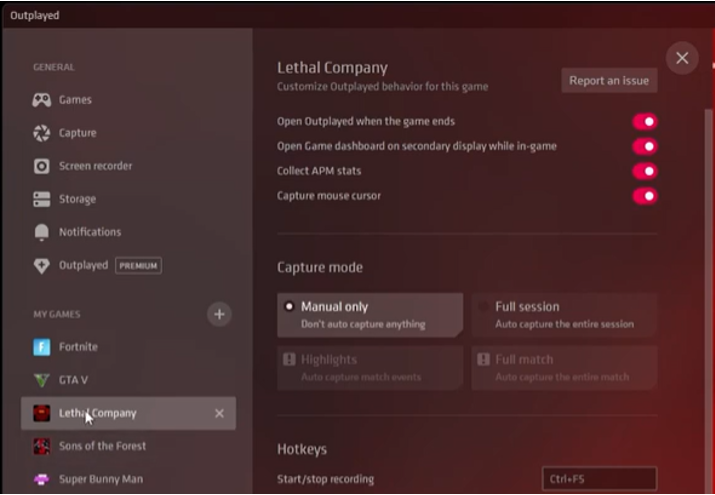Select Sons of the Forest in My Games
715x495 pixels.
pyautogui.click(x=129, y=446)
